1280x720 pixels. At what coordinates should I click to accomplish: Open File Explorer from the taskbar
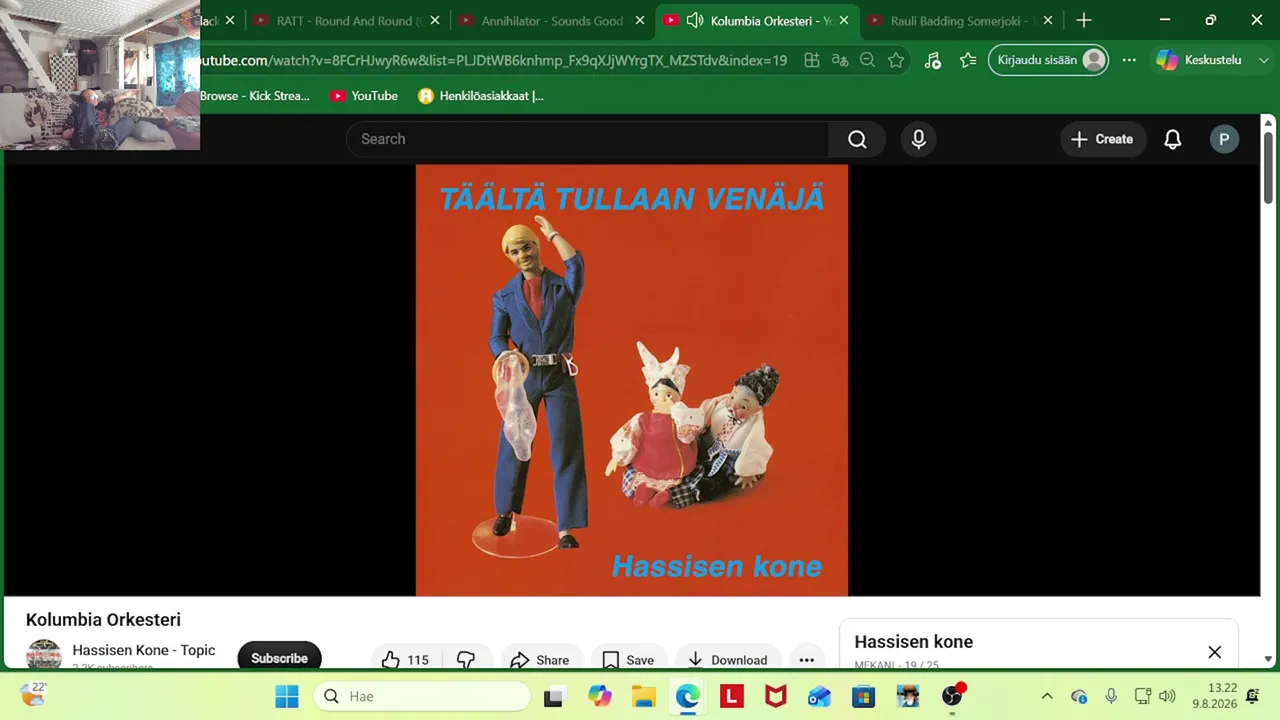[643, 696]
